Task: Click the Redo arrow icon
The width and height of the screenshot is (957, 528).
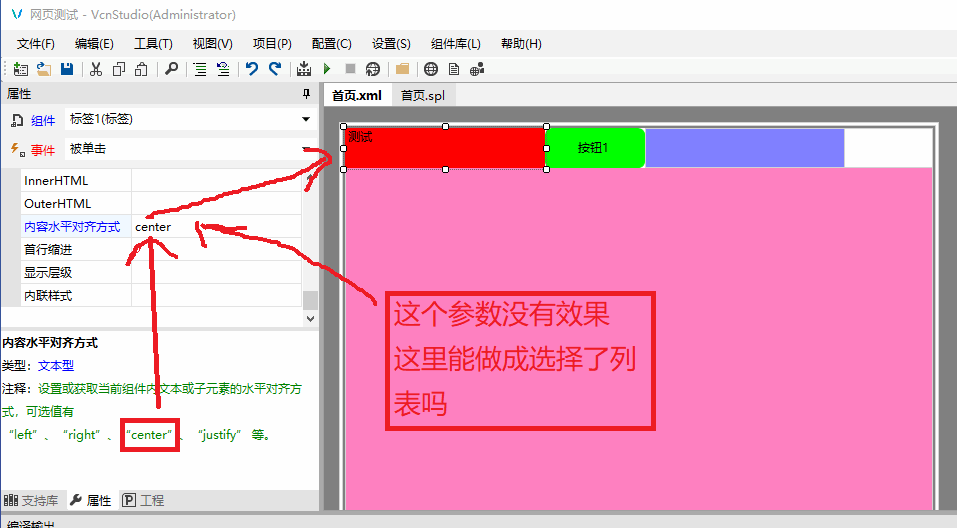Action: [274, 69]
